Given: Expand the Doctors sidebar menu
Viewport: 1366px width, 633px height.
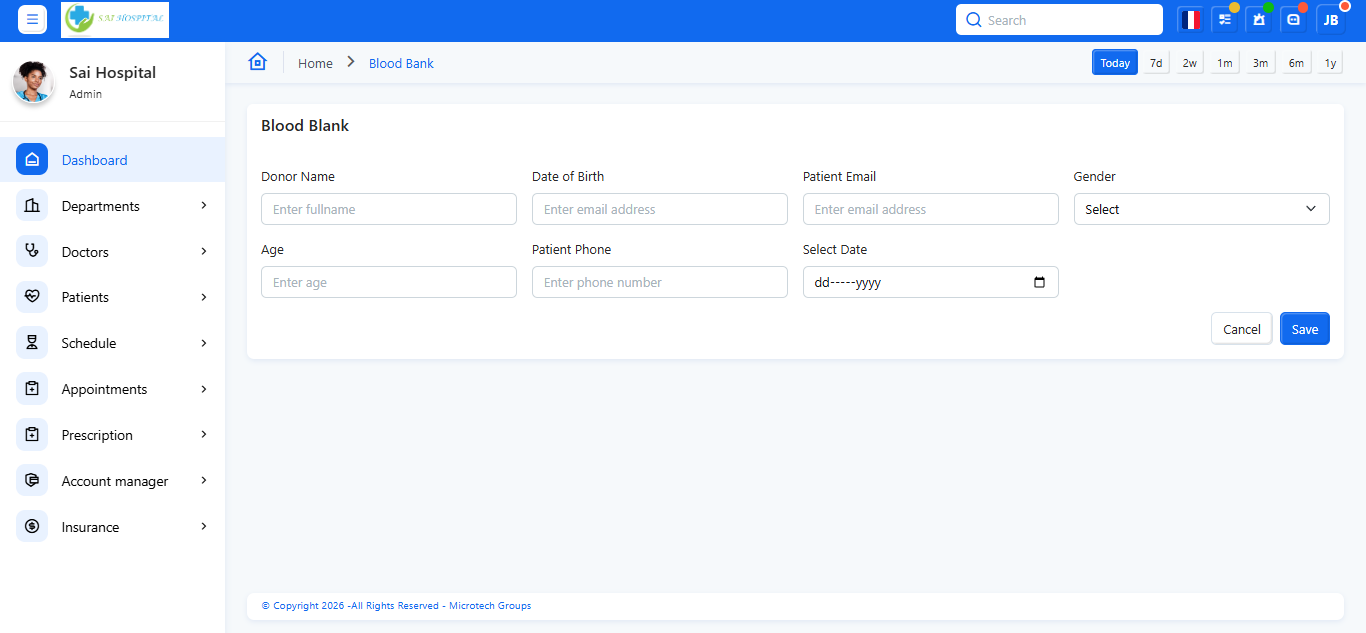Looking at the screenshot, I should tap(112, 252).
